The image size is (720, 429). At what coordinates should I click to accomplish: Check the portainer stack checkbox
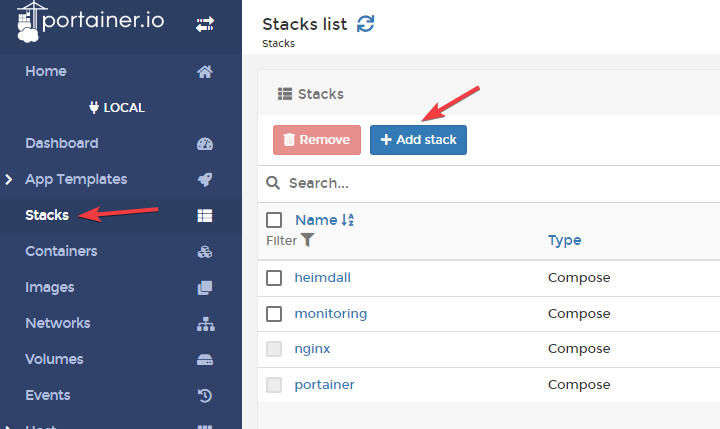pyautogui.click(x=274, y=385)
